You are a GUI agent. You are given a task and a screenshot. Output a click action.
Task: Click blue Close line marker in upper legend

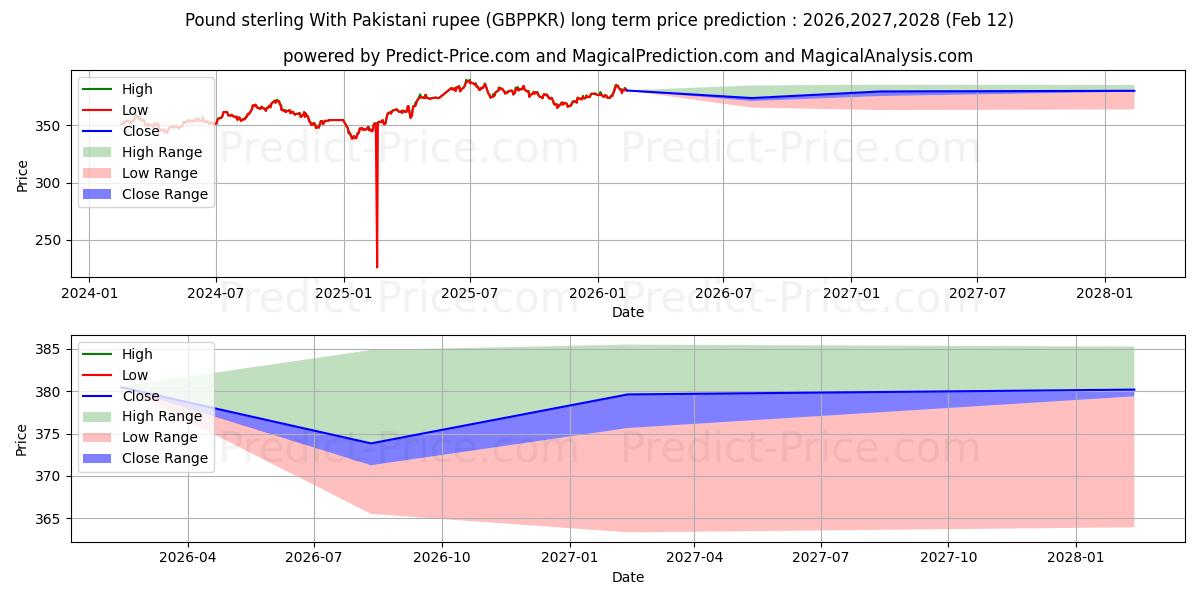pyautogui.click(x=99, y=132)
